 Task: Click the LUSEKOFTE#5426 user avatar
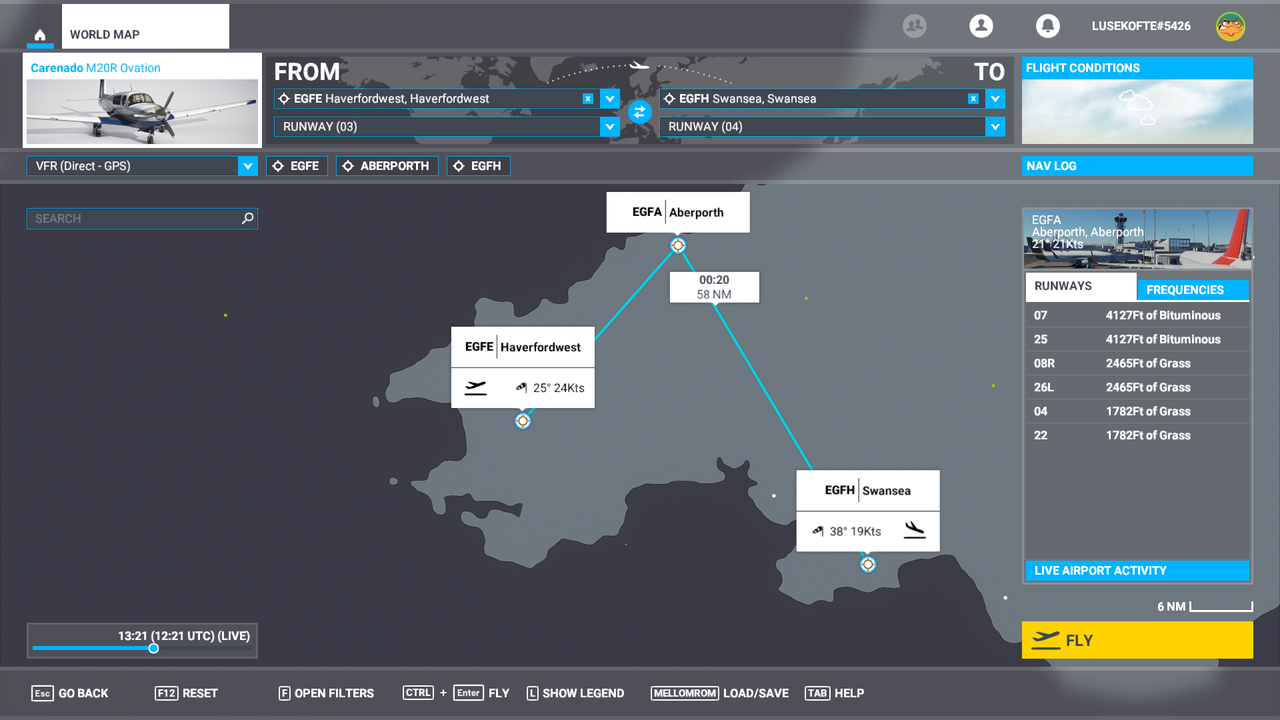point(1230,26)
